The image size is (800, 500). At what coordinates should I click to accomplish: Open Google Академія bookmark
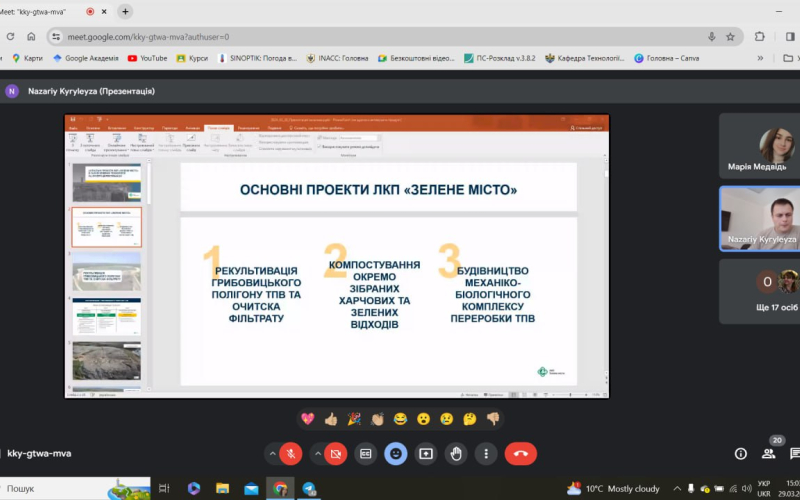(x=86, y=58)
